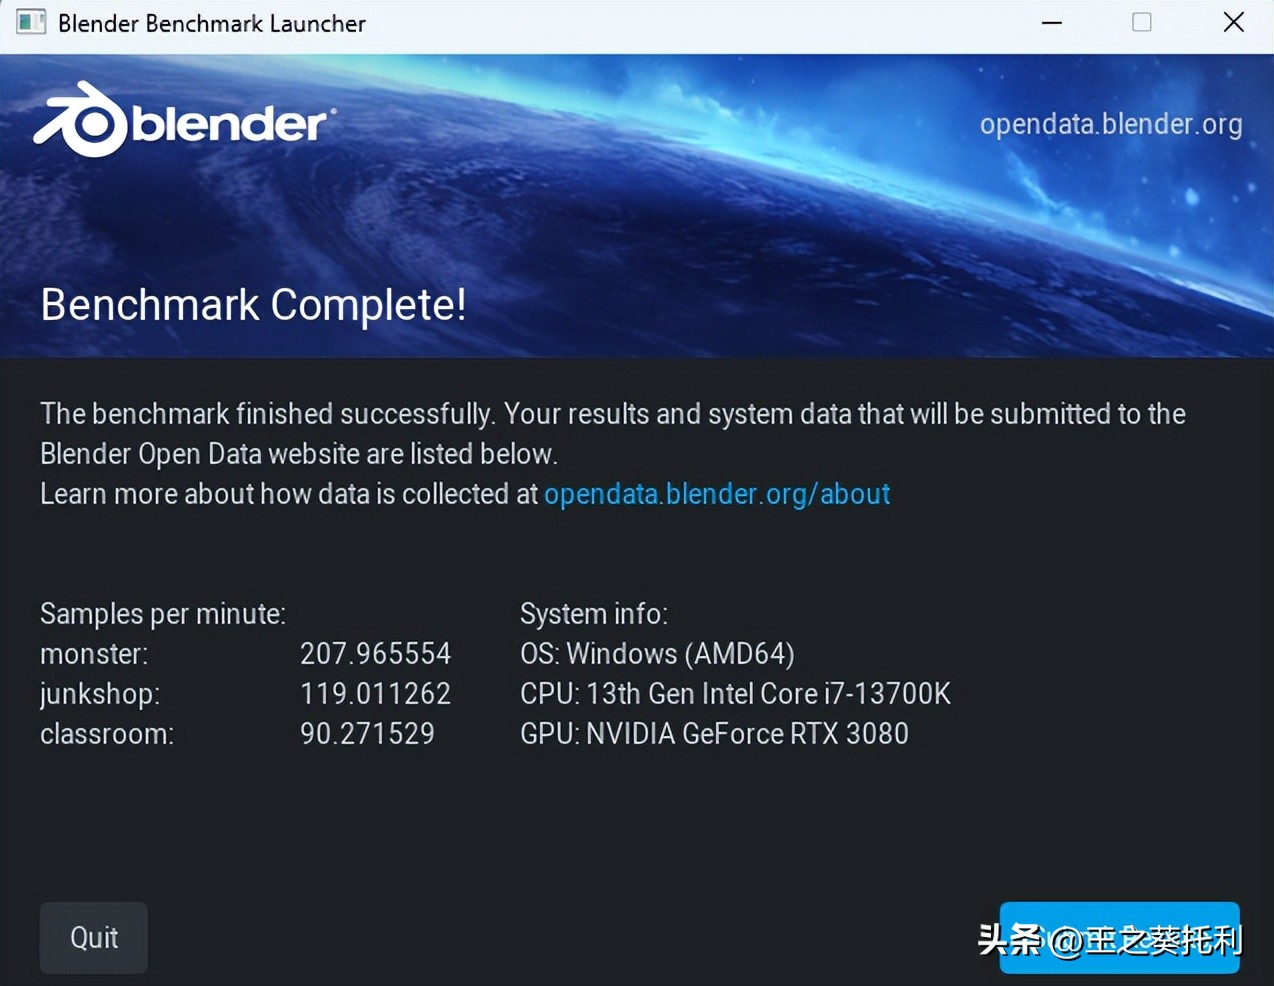Click the "classroom:" label

(107, 734)
